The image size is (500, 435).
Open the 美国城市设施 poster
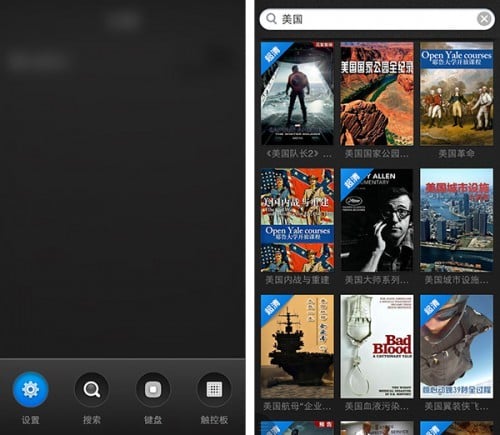[x=457, y=220]
